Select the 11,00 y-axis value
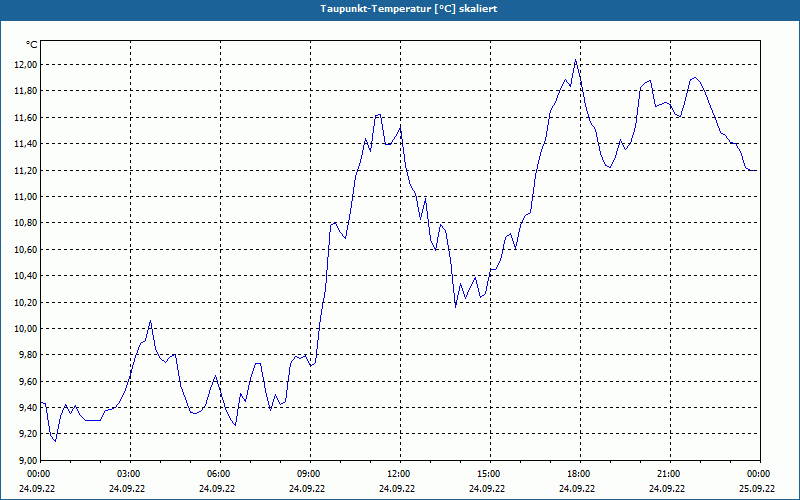Viewport: 800px width, 500px height. [x=27, y=196]
